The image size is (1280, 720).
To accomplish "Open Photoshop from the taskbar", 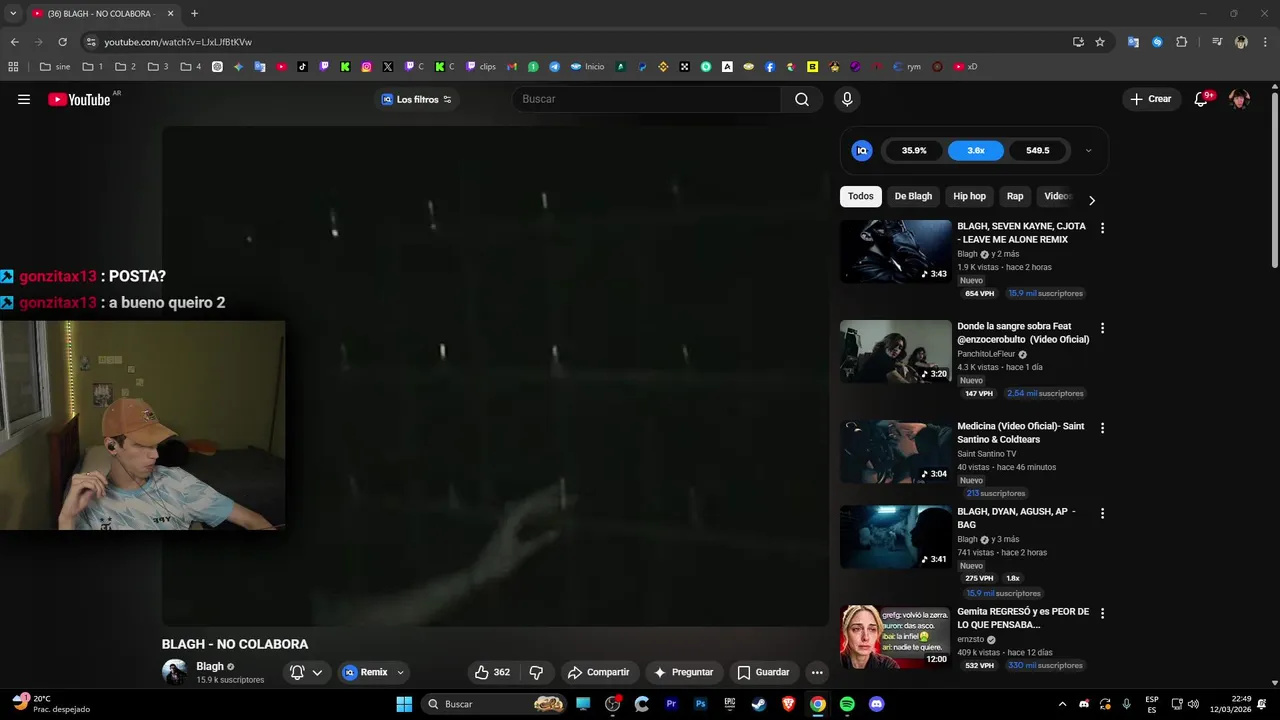I will (x=701, y=704).
